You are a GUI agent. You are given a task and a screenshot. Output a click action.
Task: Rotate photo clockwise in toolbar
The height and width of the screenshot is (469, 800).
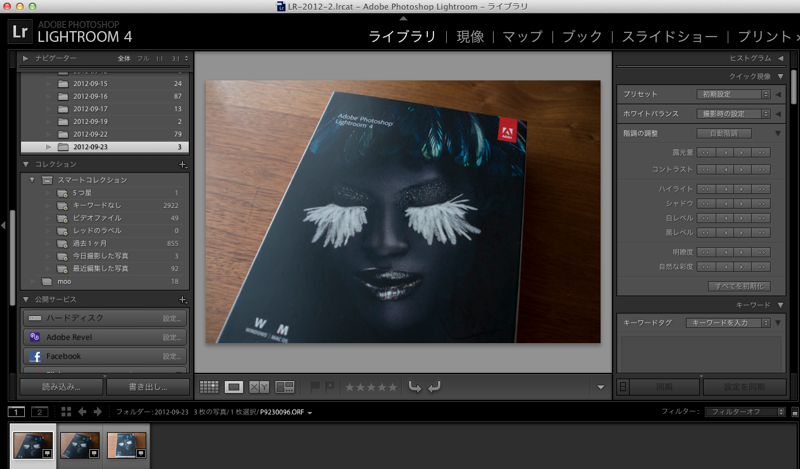434,387
